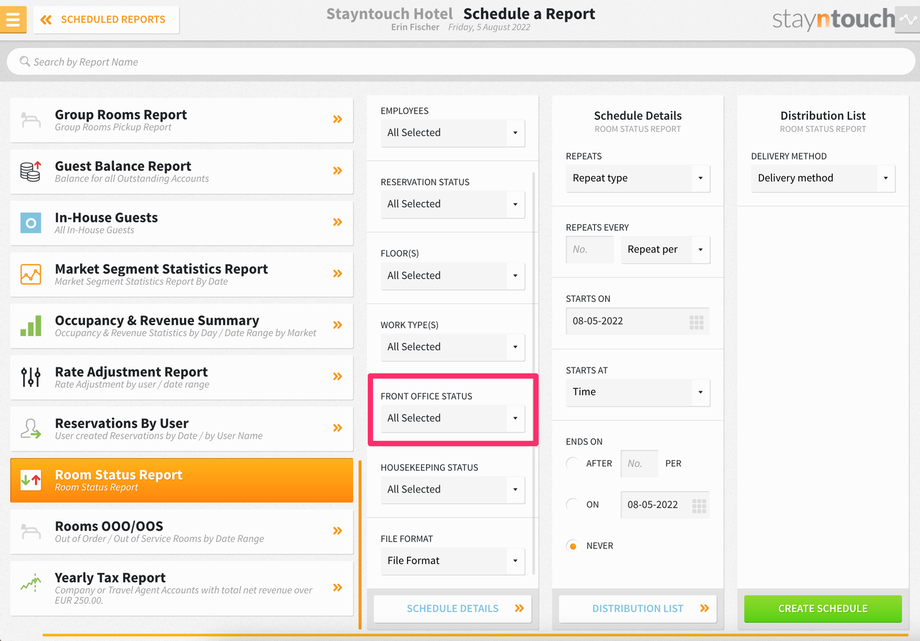Click the Rate Adjustment sliders icon
920x641 pixels.
click(31, 377)
